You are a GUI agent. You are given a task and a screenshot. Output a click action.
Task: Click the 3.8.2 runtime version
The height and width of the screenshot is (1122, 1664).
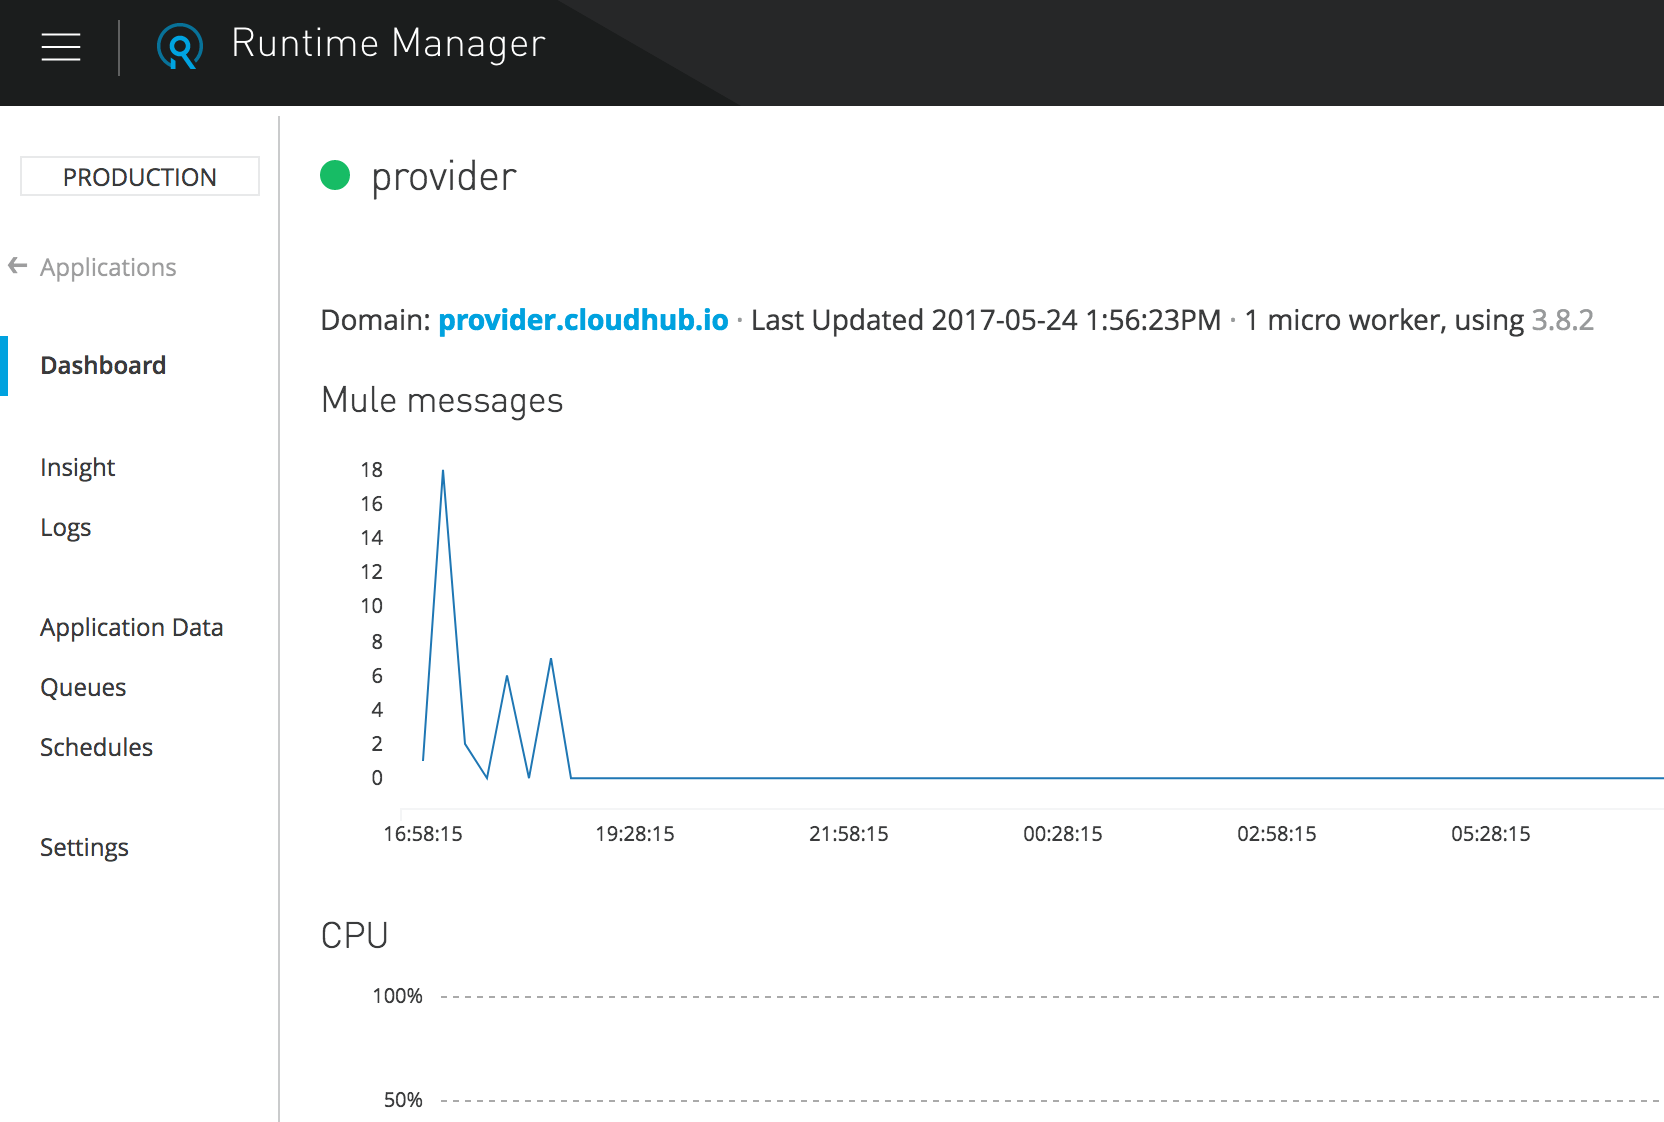[1562, 320]
